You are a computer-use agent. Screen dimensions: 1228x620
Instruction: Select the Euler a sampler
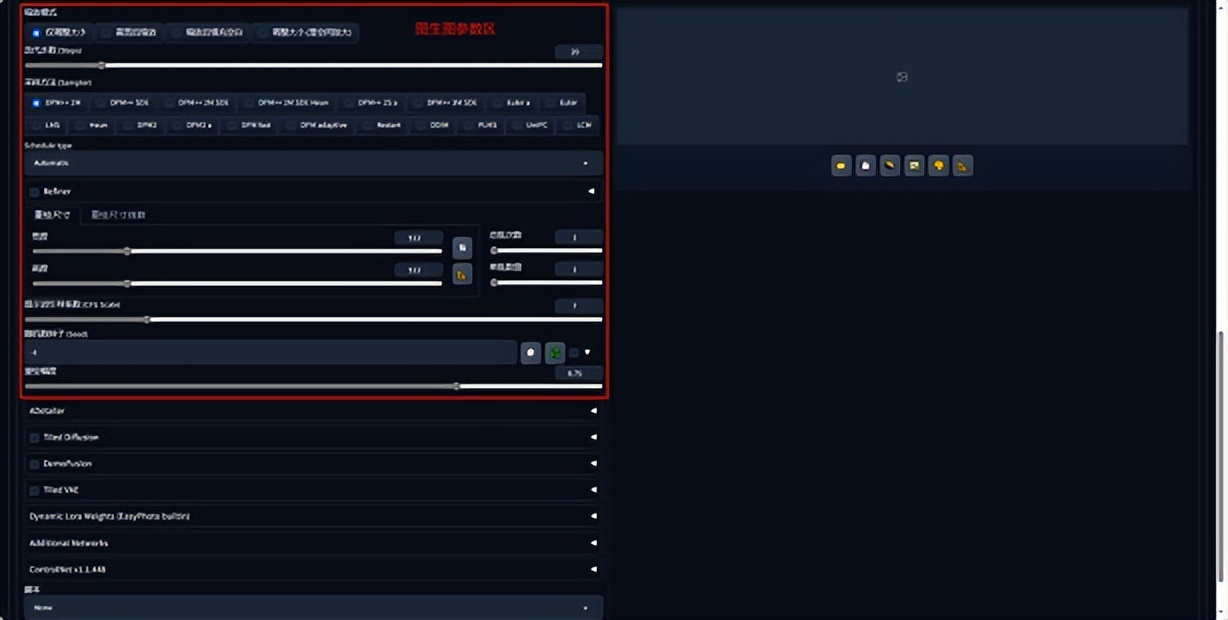pos(511,102)
